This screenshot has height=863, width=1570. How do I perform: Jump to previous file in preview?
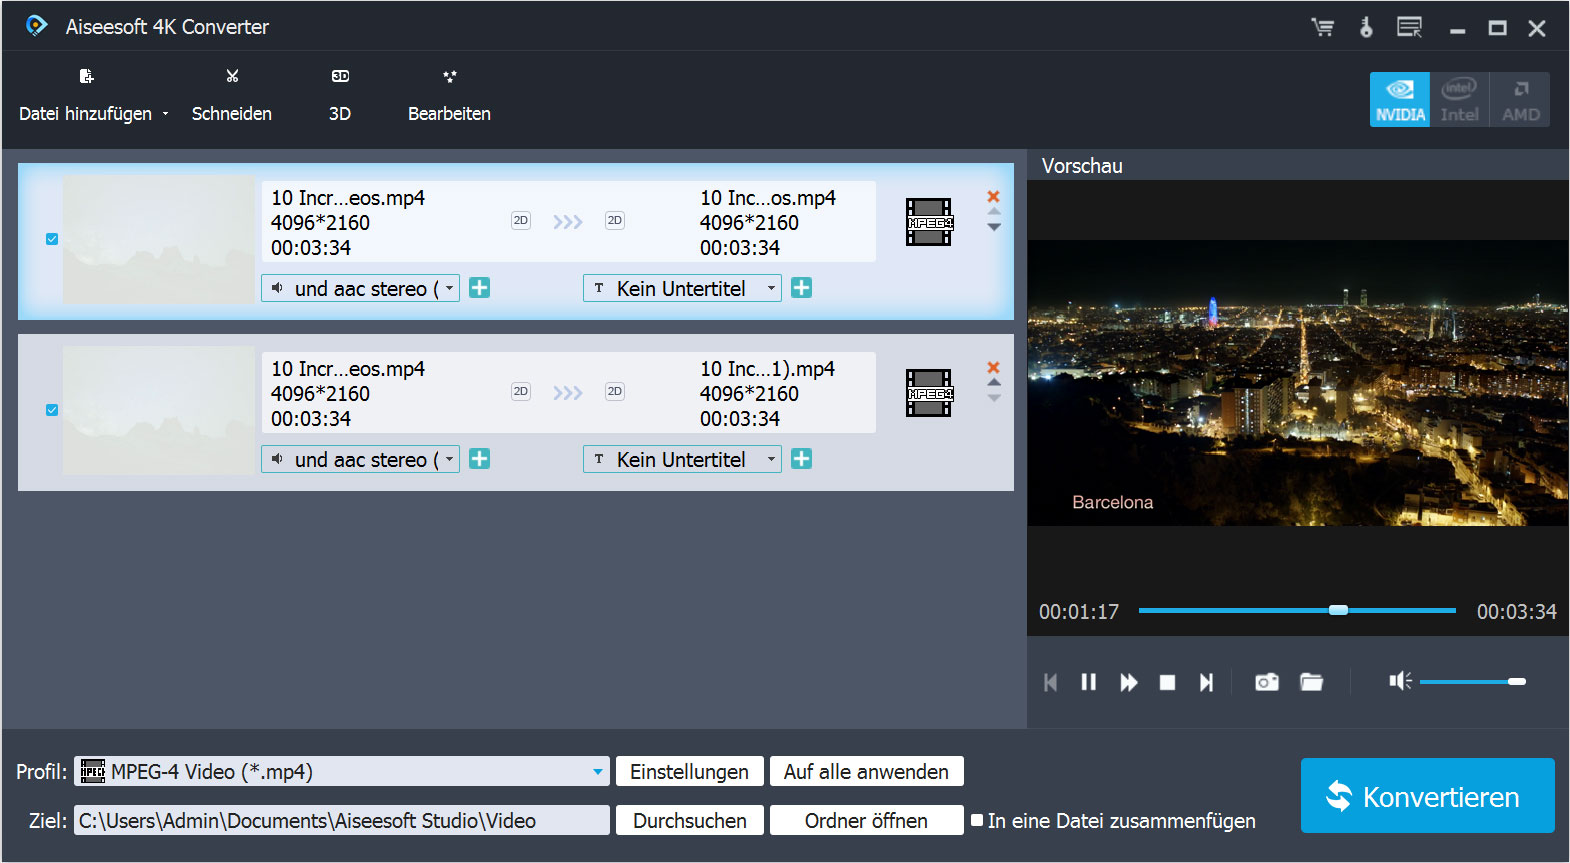click(x=1050, y=682)
